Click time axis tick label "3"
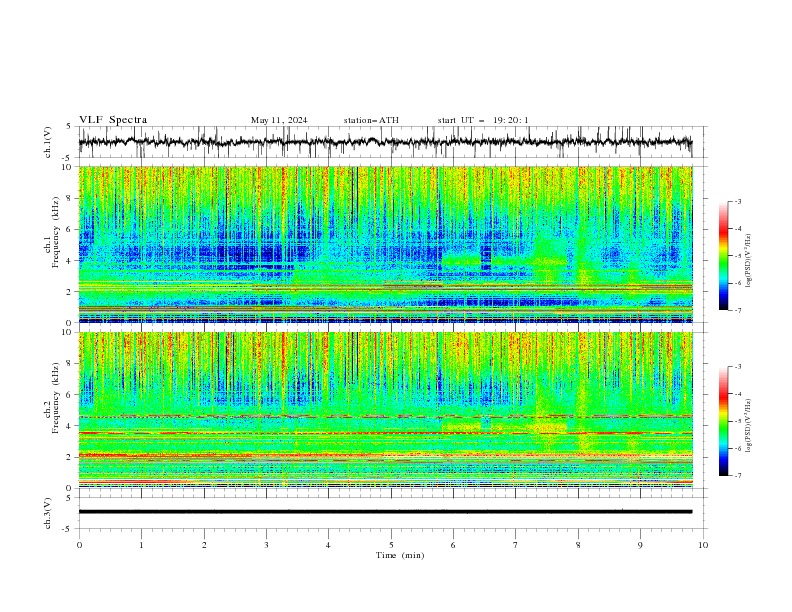 pos(266,545)
